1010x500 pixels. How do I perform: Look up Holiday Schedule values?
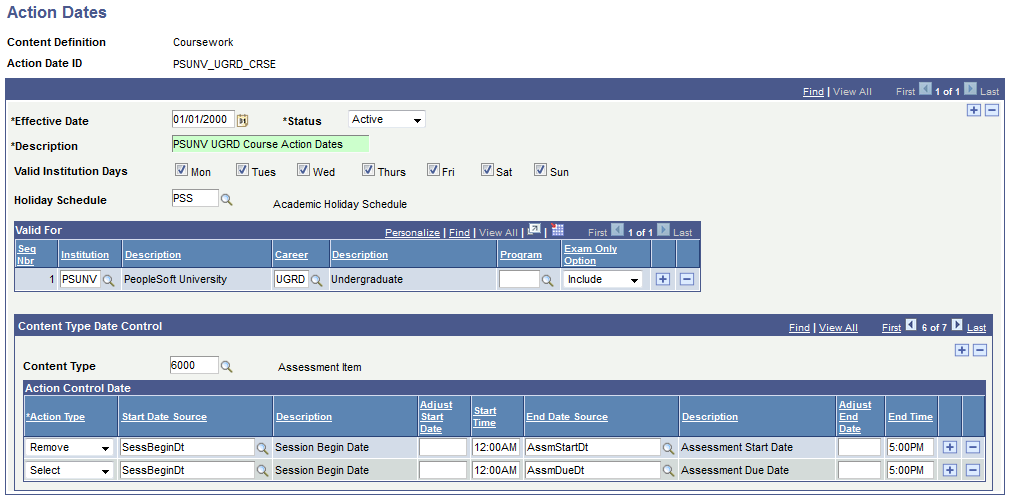click(x=226, y=200)
